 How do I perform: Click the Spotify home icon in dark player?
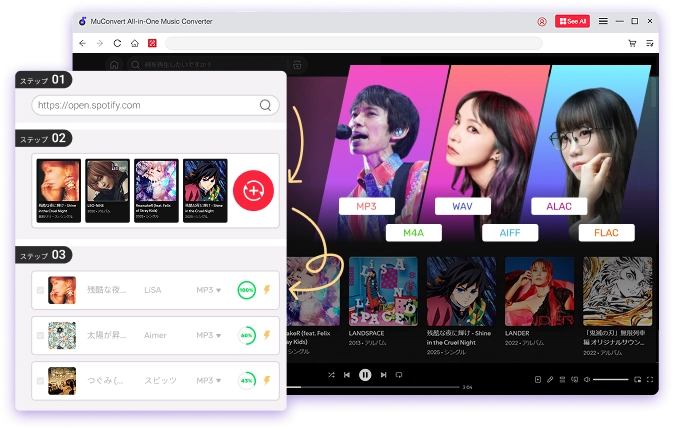tap(114, 64)
